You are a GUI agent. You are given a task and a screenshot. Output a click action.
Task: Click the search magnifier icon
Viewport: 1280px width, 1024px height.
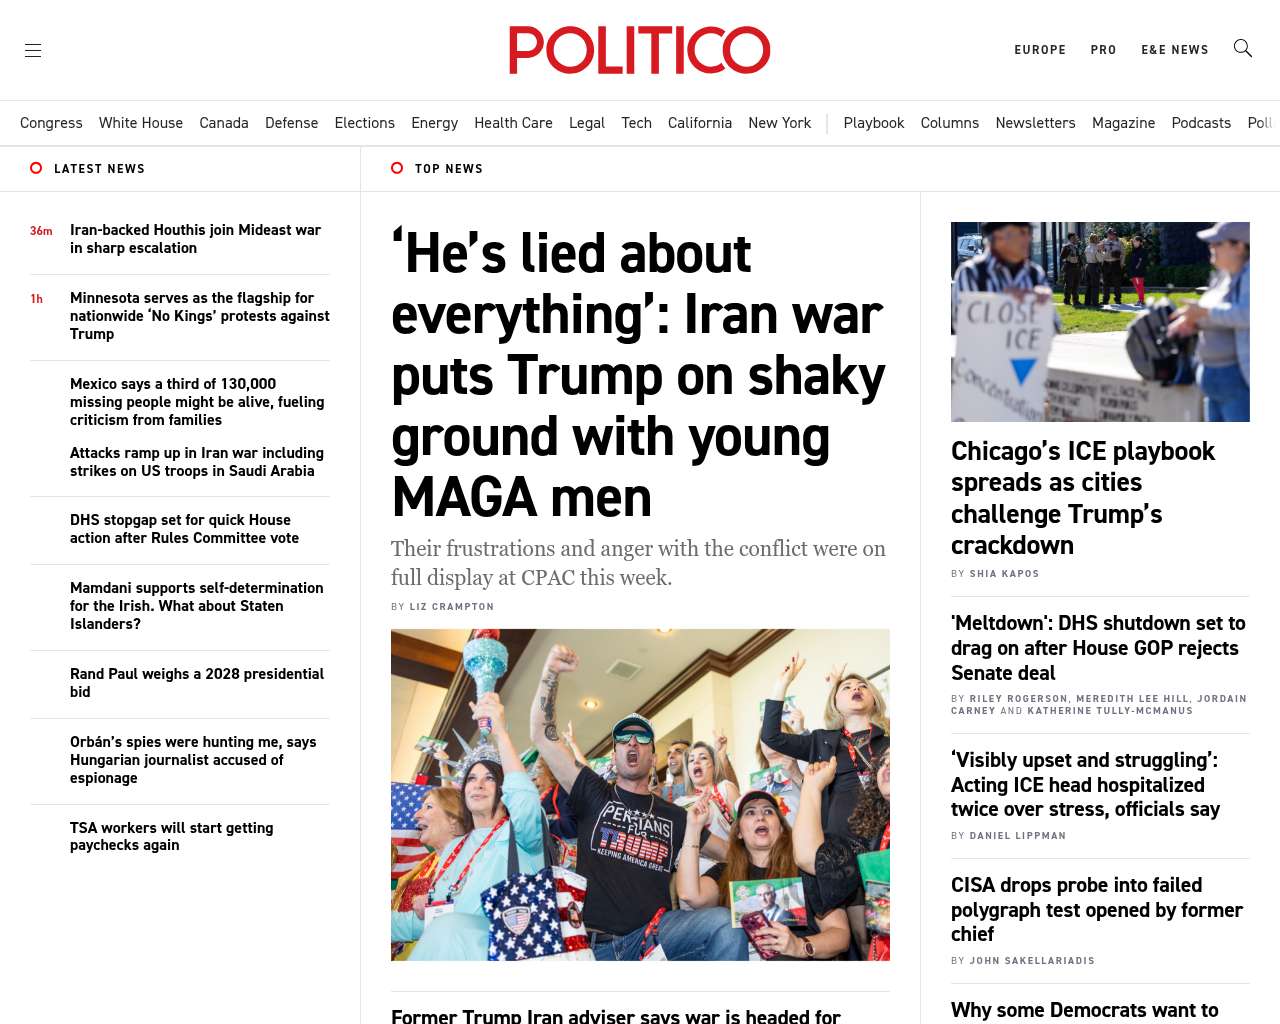click(x=1243, y=48)
